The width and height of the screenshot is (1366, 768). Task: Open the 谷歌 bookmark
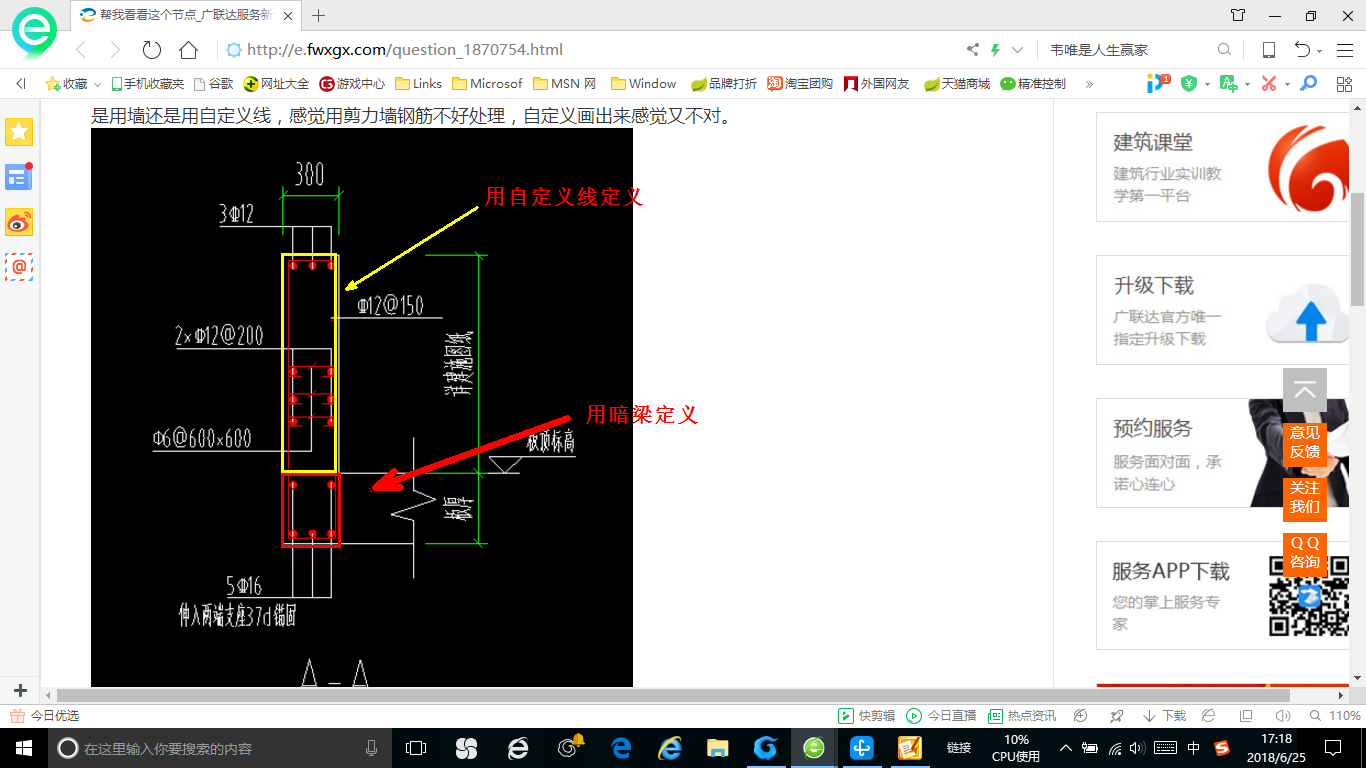[213, 84]
